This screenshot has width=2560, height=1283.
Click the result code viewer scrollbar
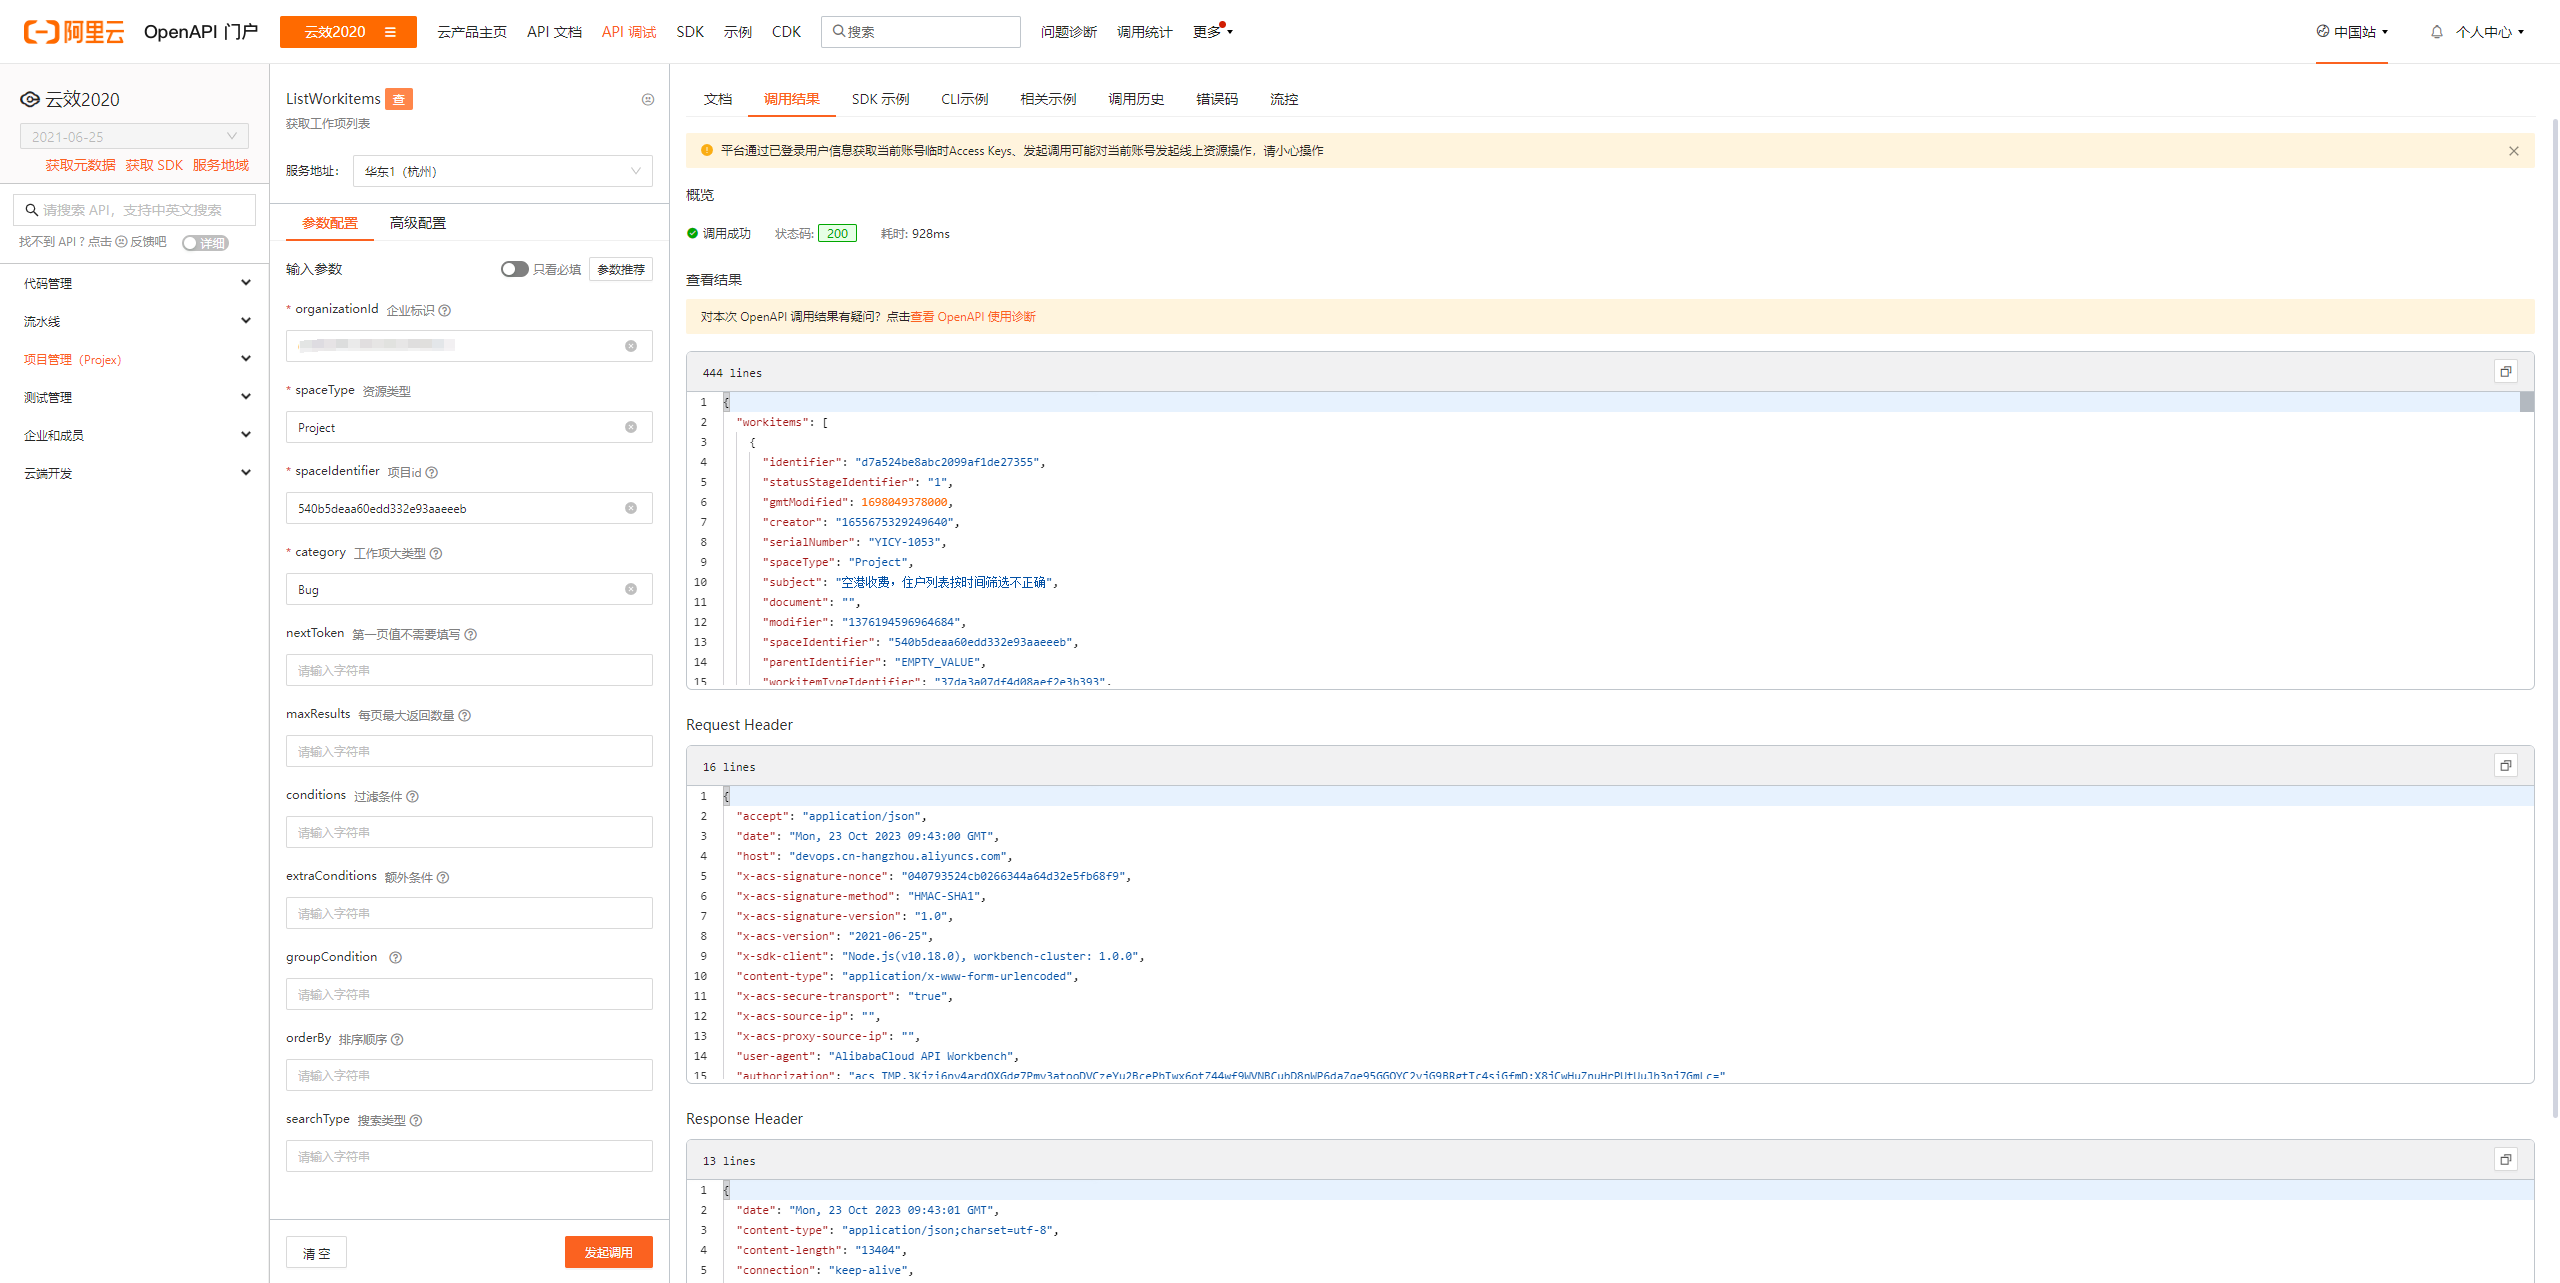[2527, 402]
